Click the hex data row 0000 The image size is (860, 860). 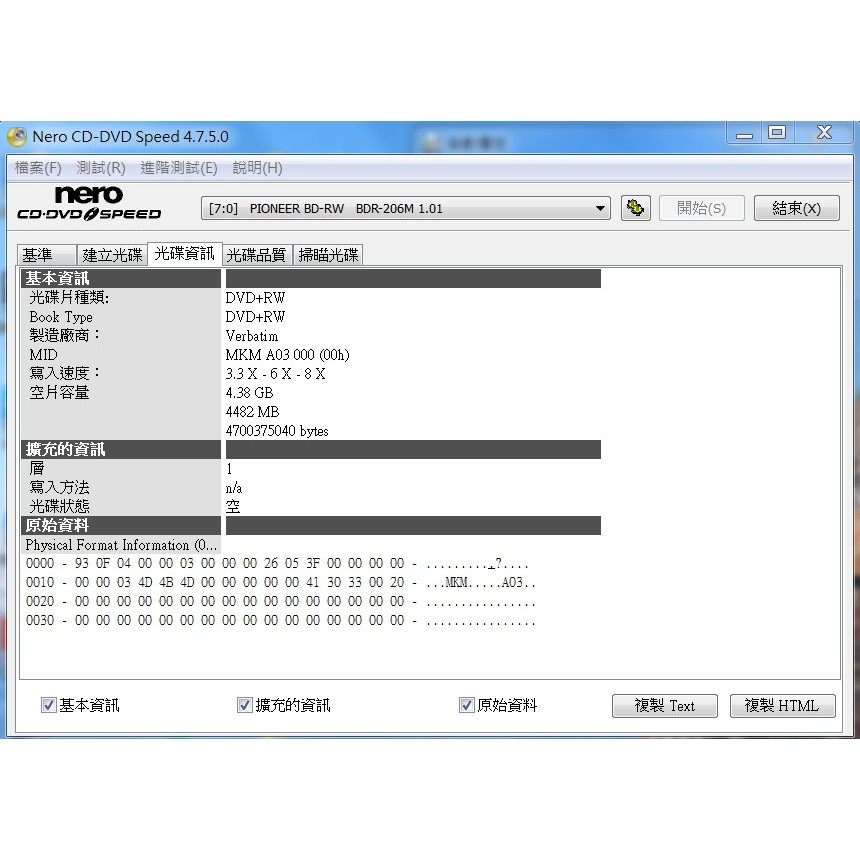(x=277, y=564)
